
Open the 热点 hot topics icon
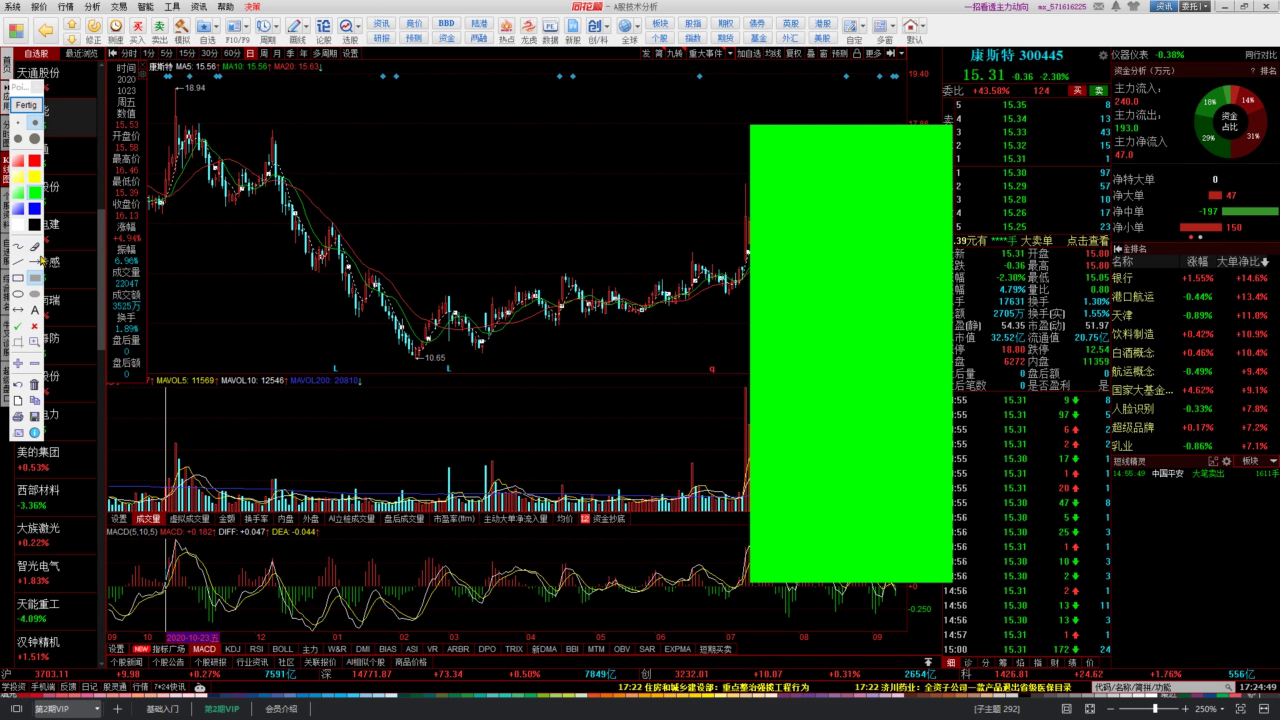(x=507, y=30)
